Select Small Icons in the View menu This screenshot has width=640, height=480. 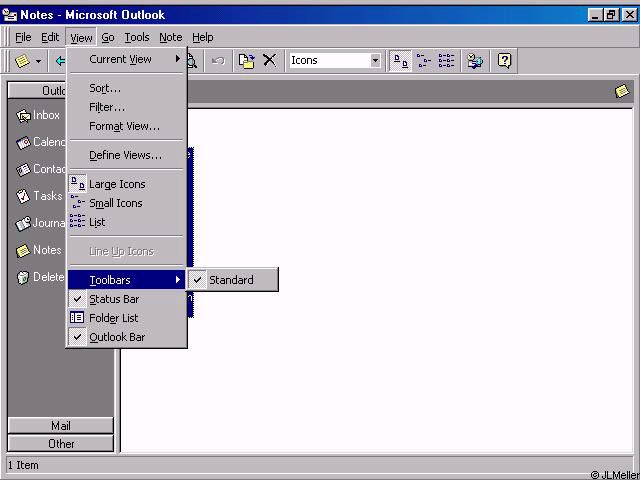[126, 203]
